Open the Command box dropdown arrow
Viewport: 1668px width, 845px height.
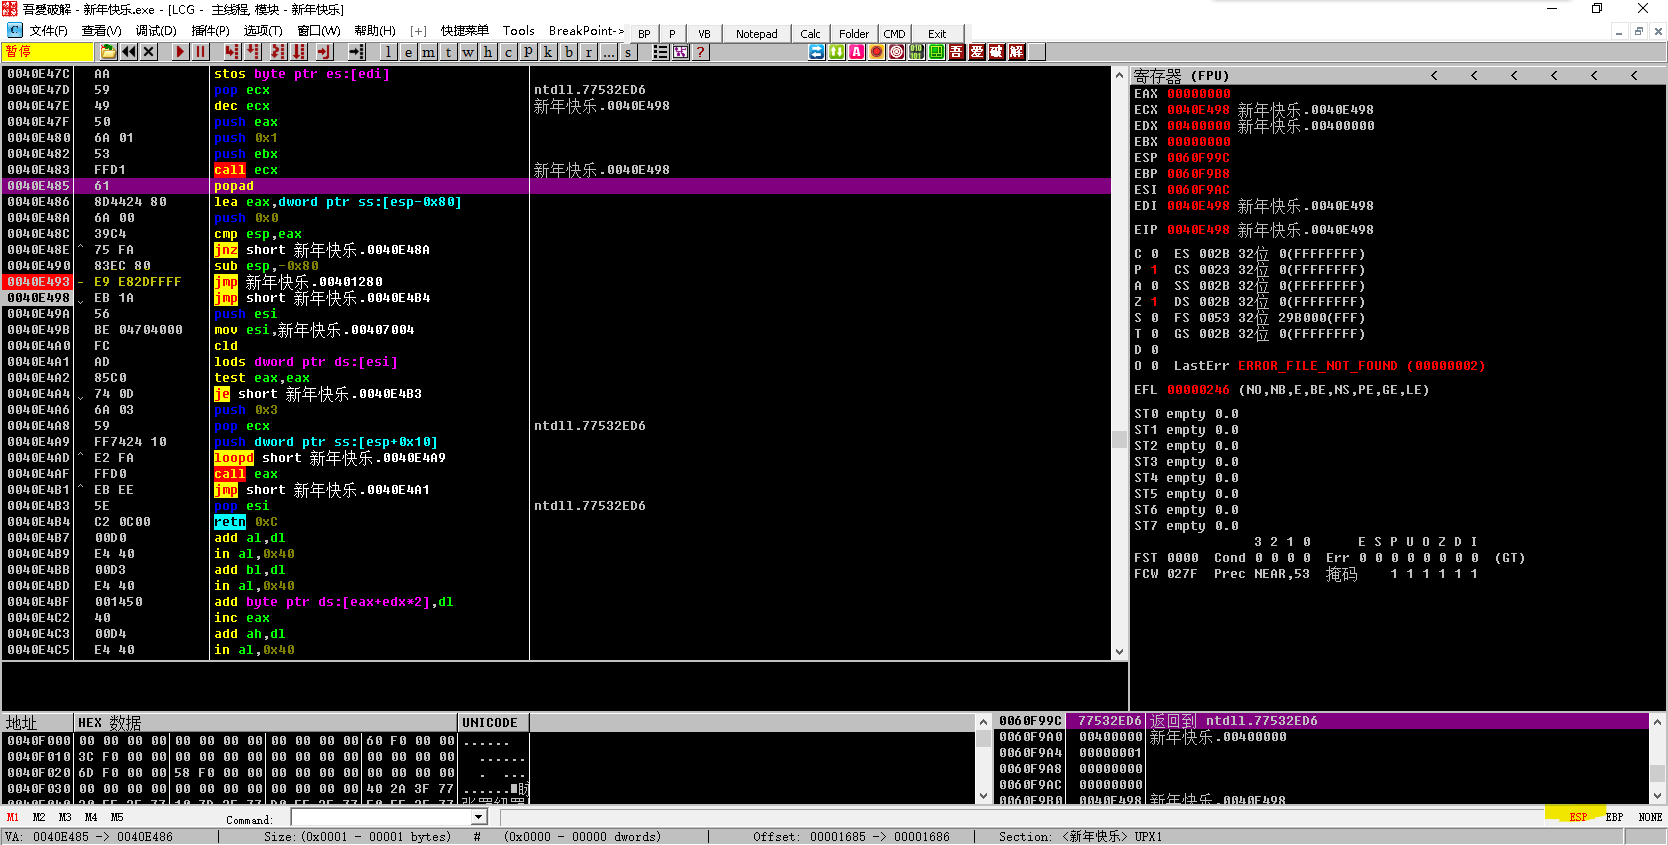click(x=478, y=817)
